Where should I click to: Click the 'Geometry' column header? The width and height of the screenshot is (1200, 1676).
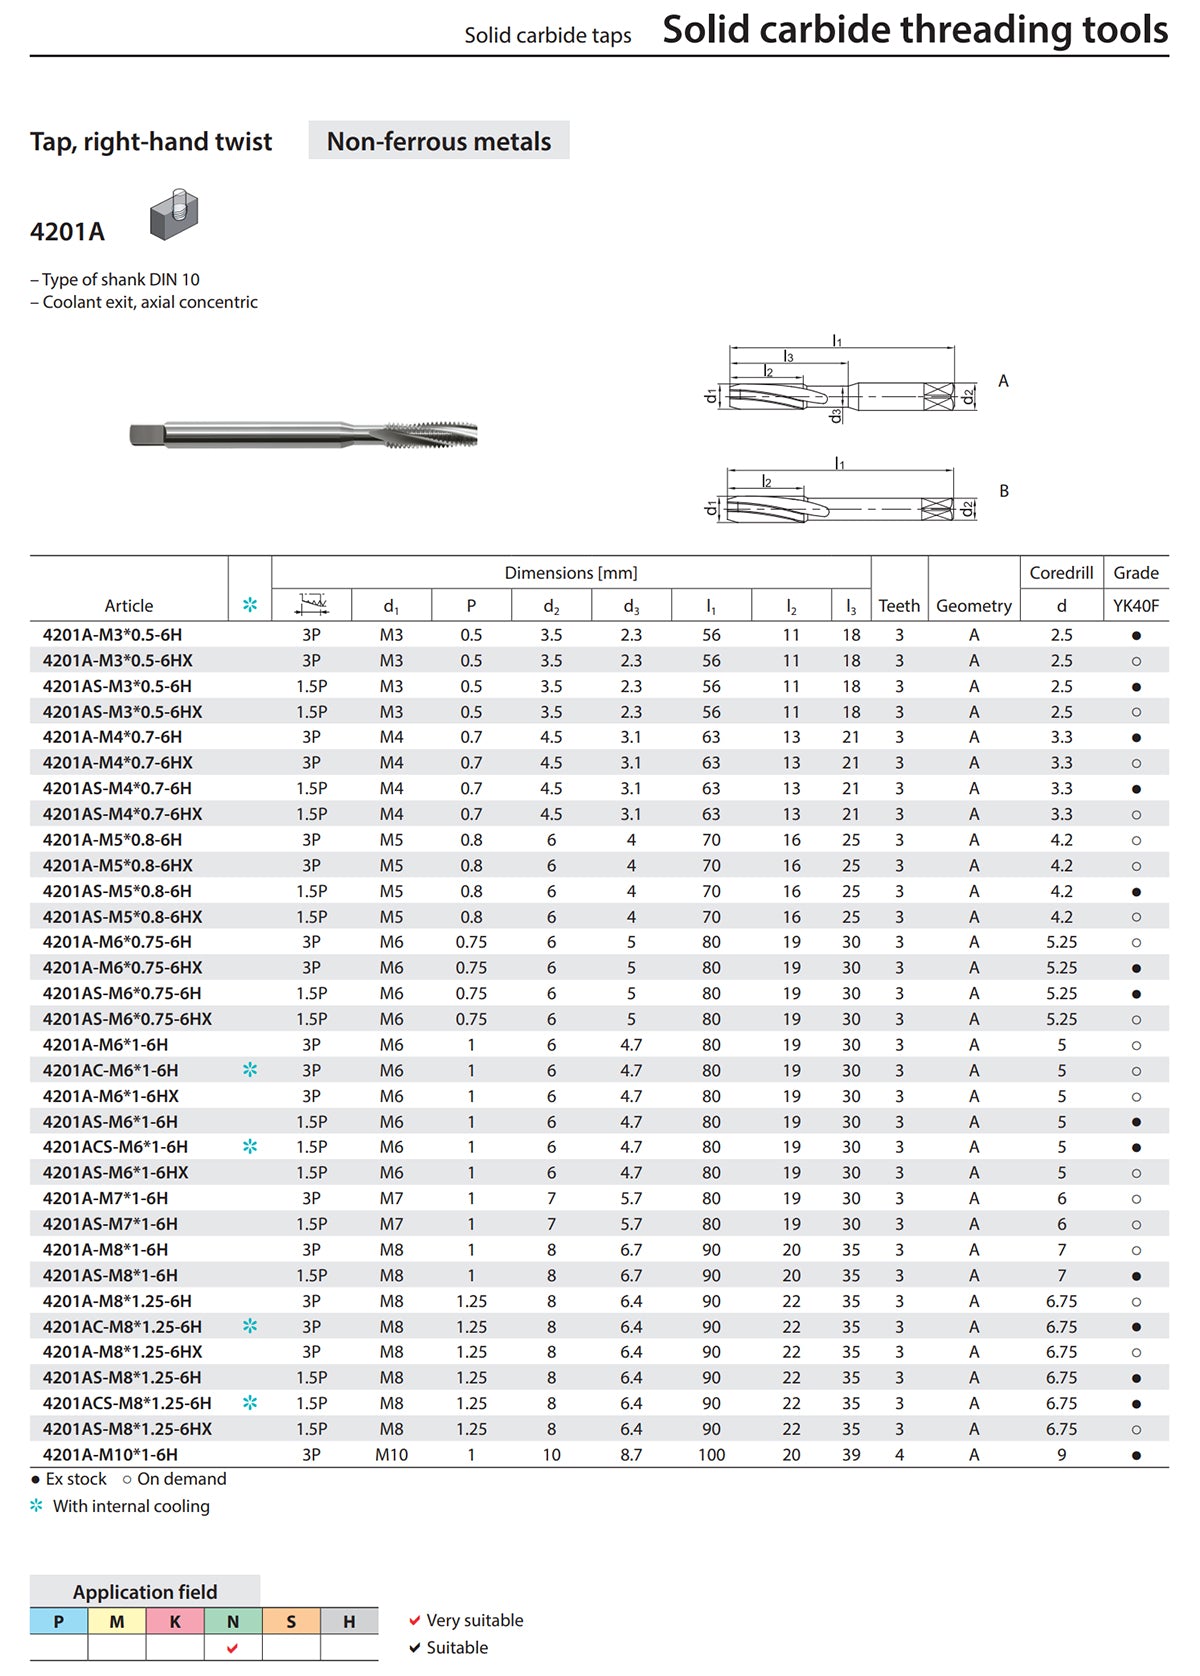(974, 606)
